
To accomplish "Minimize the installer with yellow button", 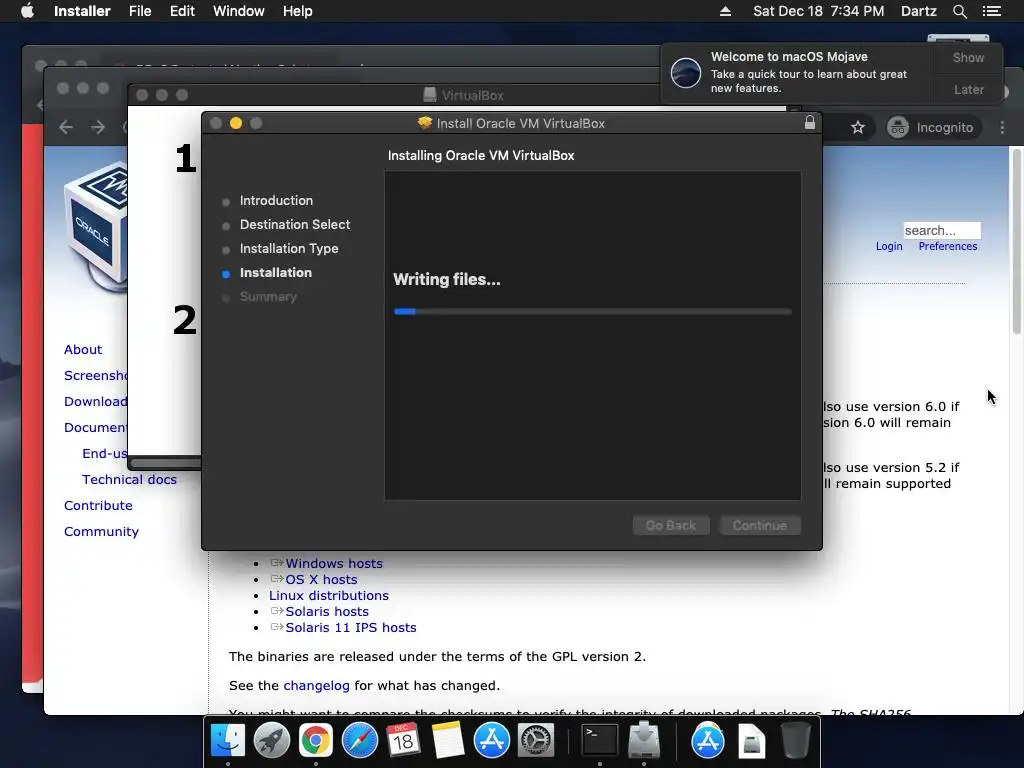I will click(236, 123).
